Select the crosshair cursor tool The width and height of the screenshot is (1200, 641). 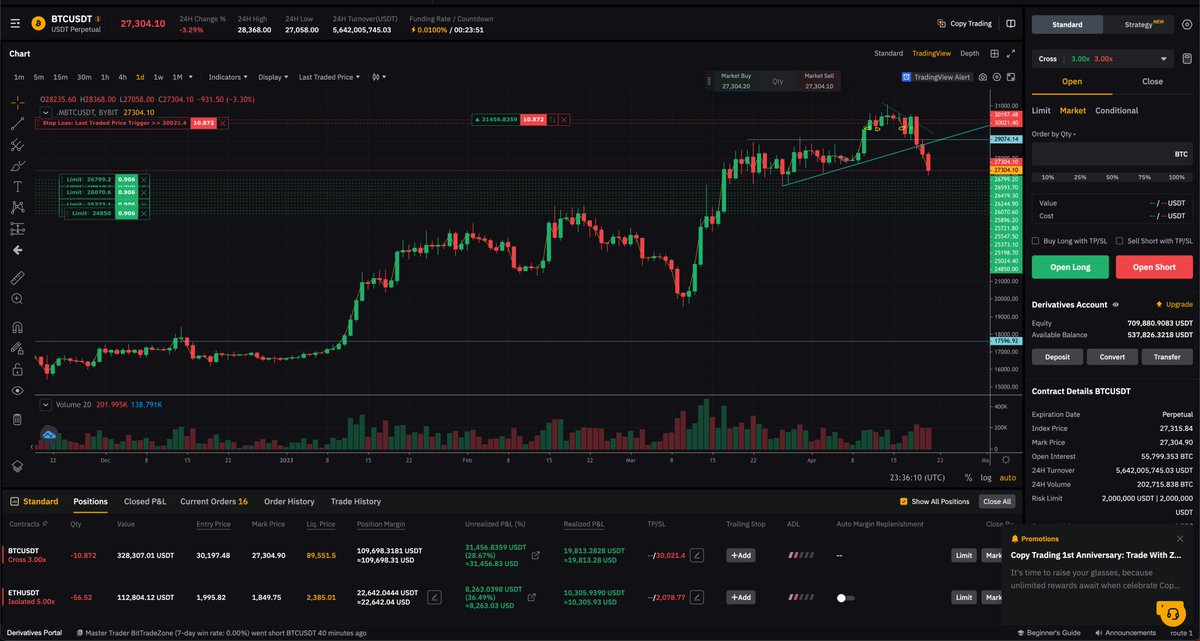(17, 102)
